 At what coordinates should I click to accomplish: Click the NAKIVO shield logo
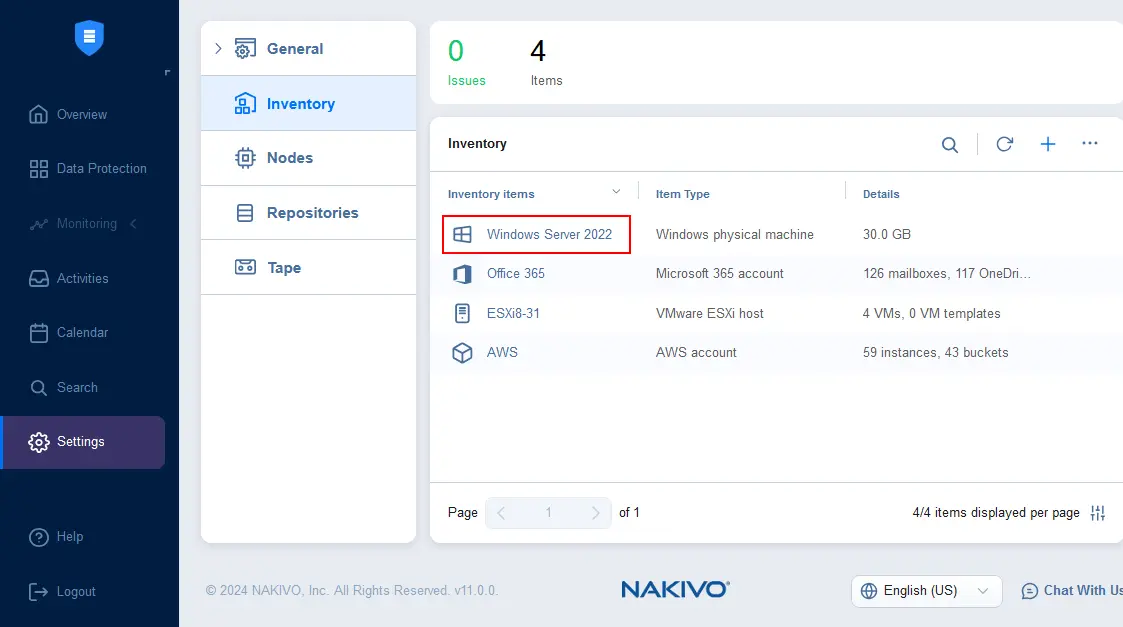pos(90,37)
